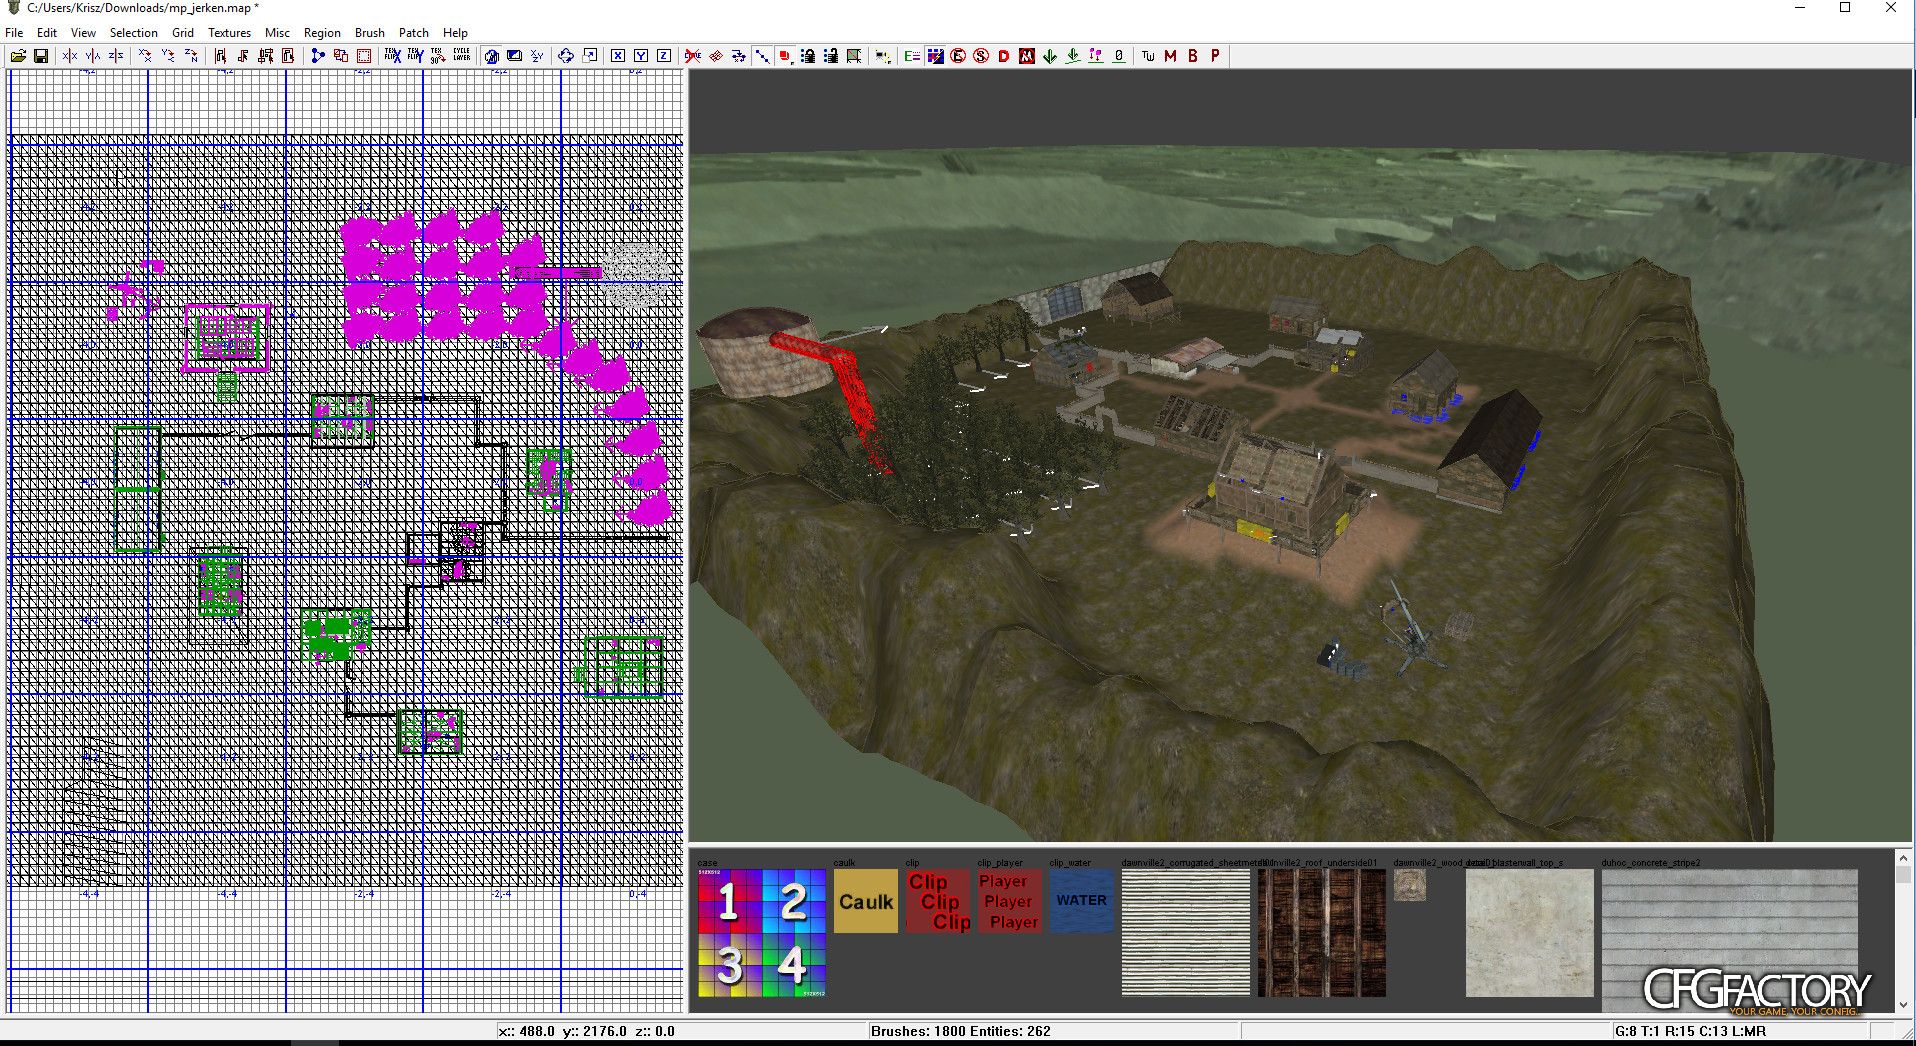Switch grid to Y view icon

click(x=641, y=56)
